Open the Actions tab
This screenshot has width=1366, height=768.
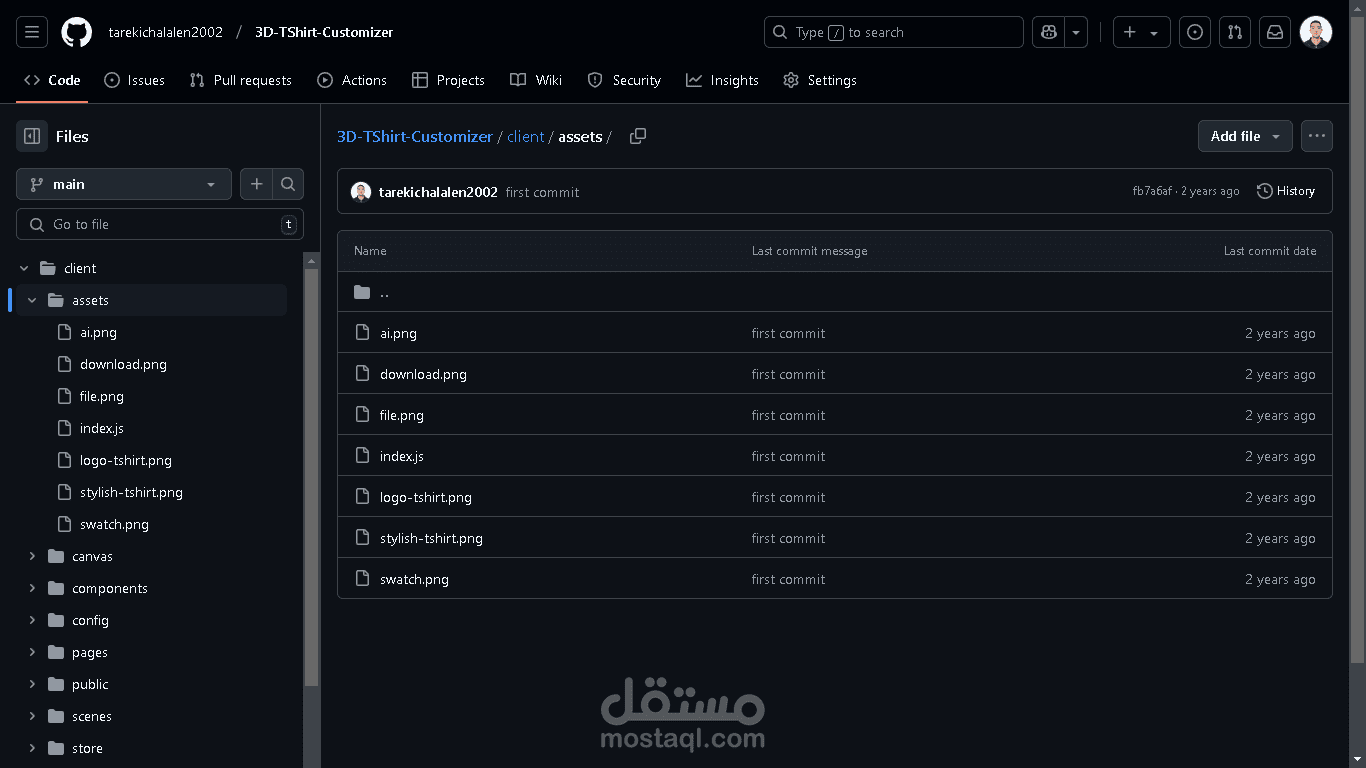[x=352, y=80]
